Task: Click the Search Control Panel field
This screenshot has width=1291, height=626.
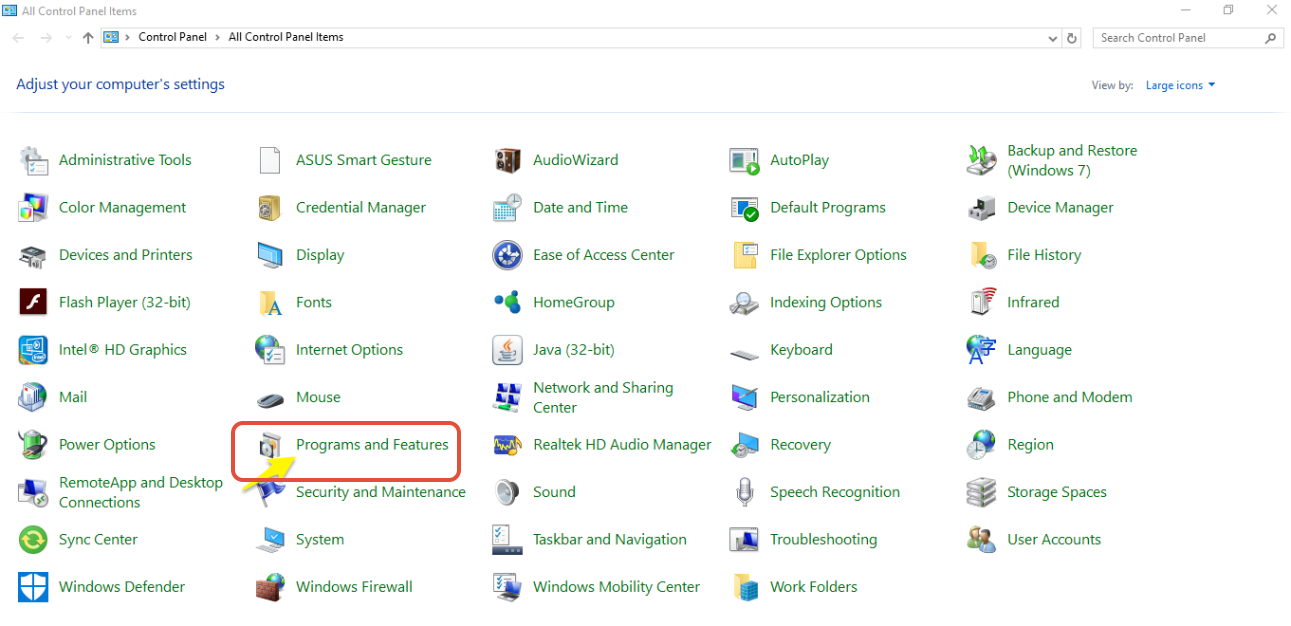Action: pyautogui.click(x=1188, y=38)
